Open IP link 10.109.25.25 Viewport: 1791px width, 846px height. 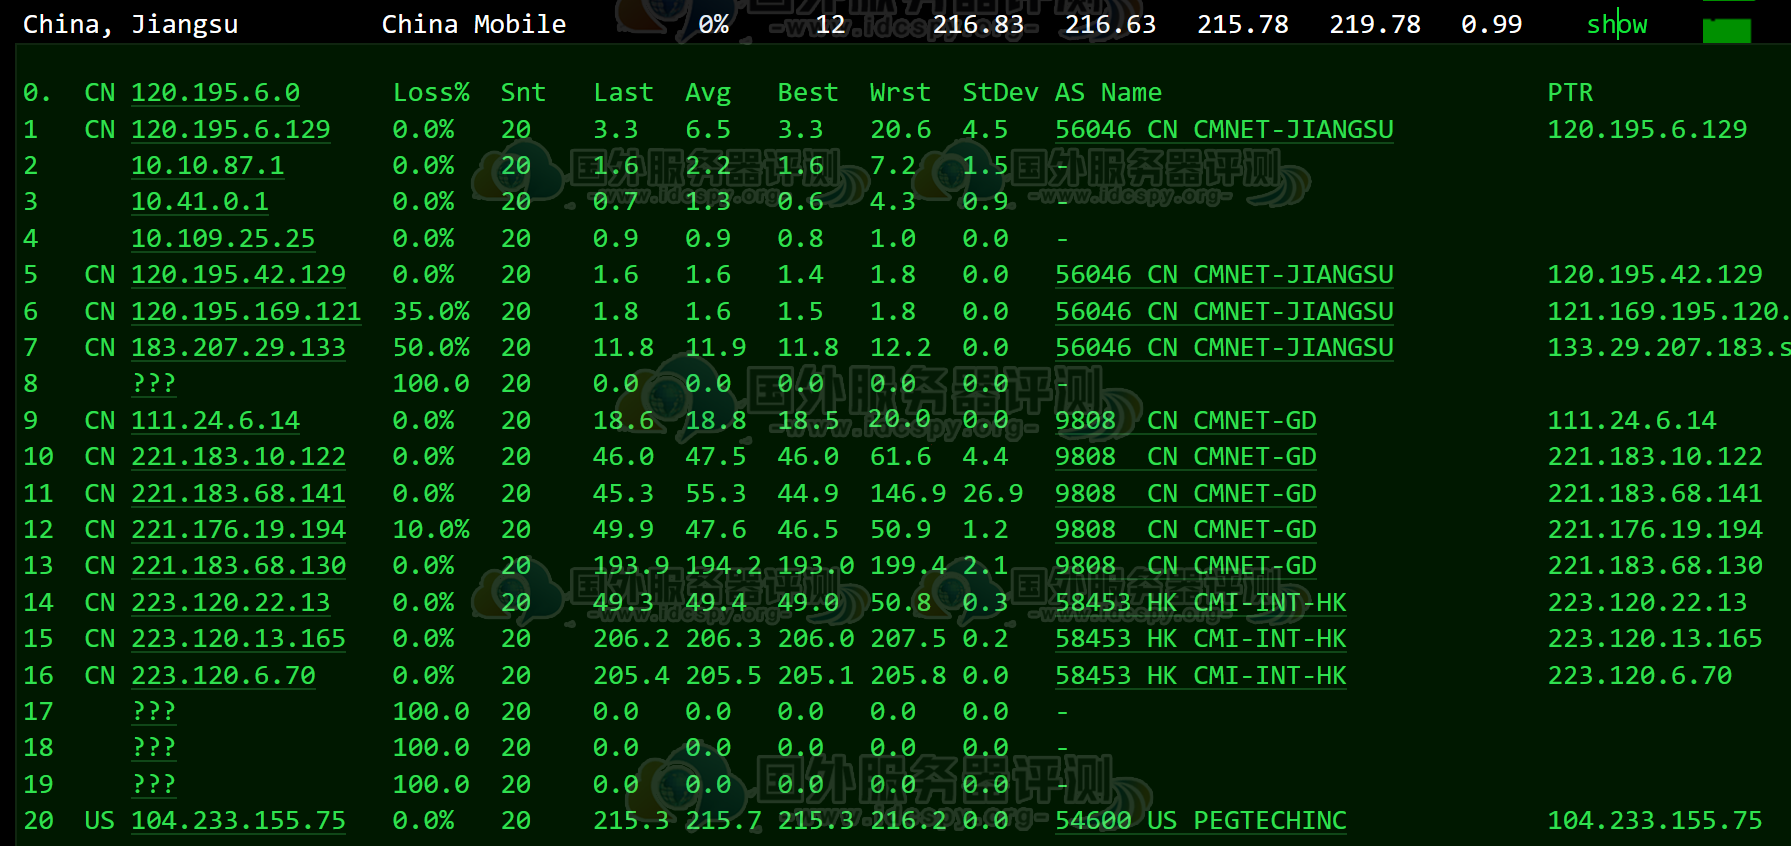[223, 239]
